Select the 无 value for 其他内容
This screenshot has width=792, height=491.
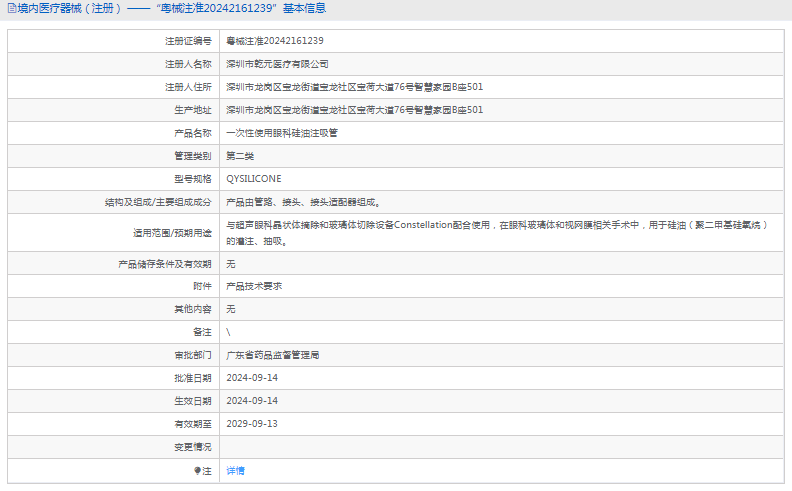[x=231, y=309]
